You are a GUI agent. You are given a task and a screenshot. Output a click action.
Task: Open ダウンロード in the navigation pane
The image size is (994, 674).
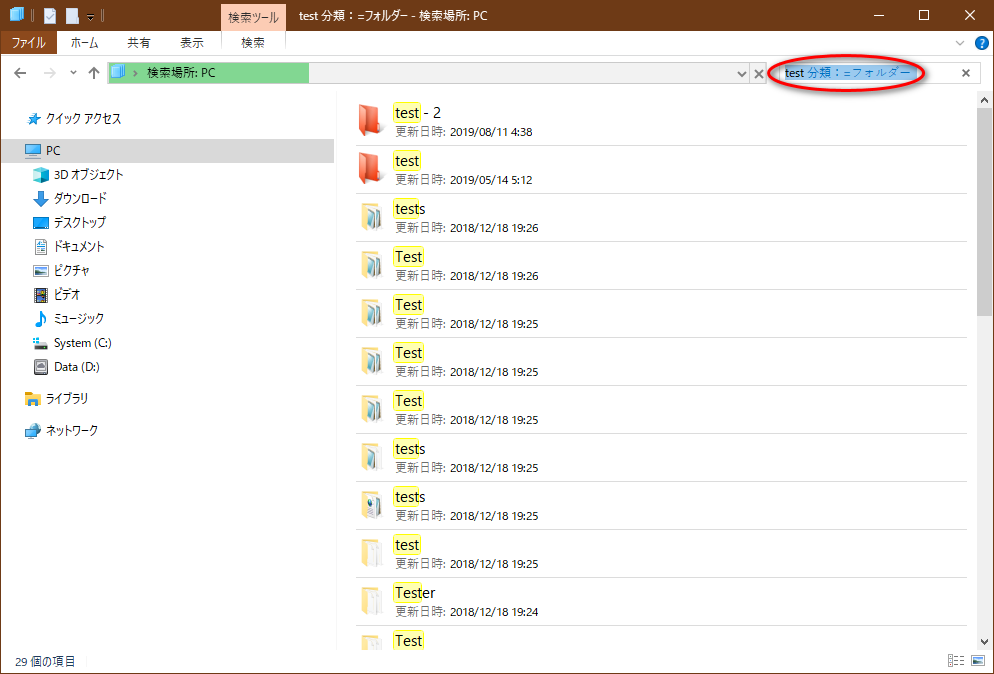pyautogui.click(x=80, y=198)
